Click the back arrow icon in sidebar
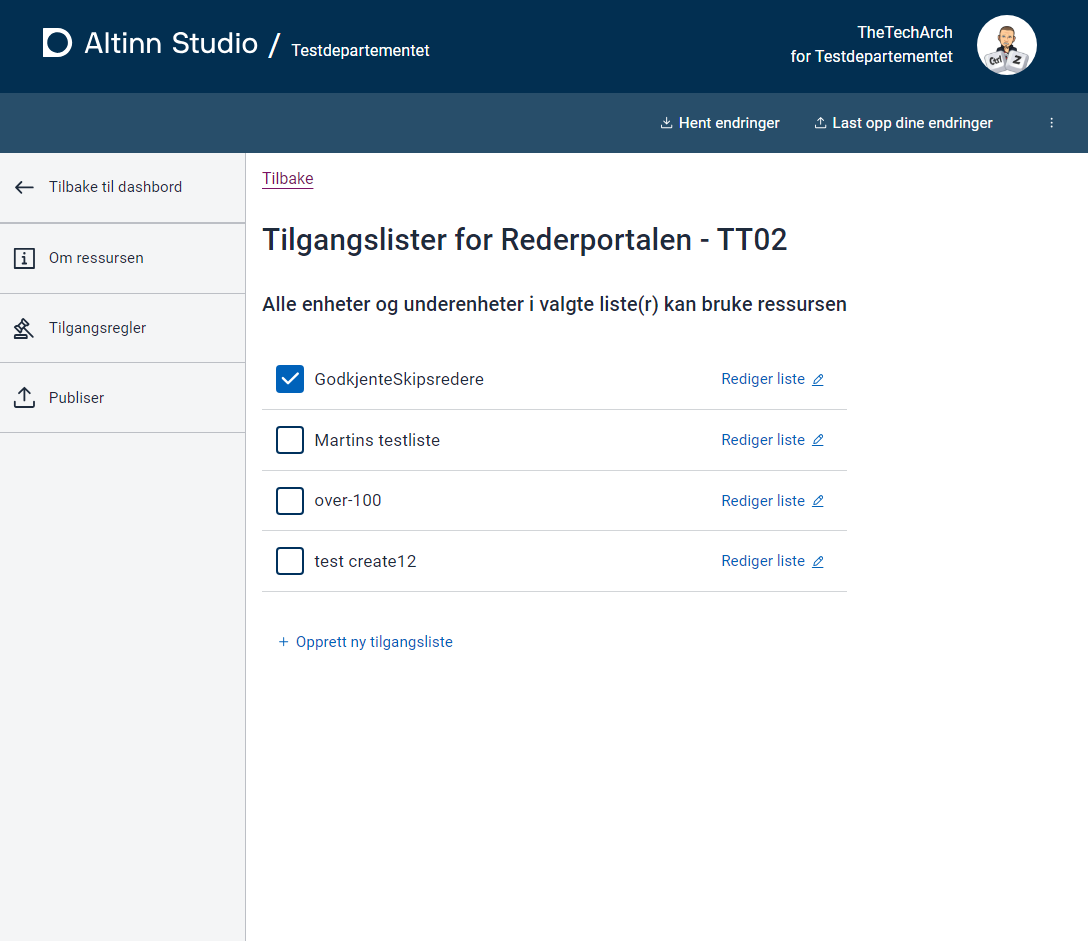Screen dimensions: 1088x941 (x=24, y=187)
